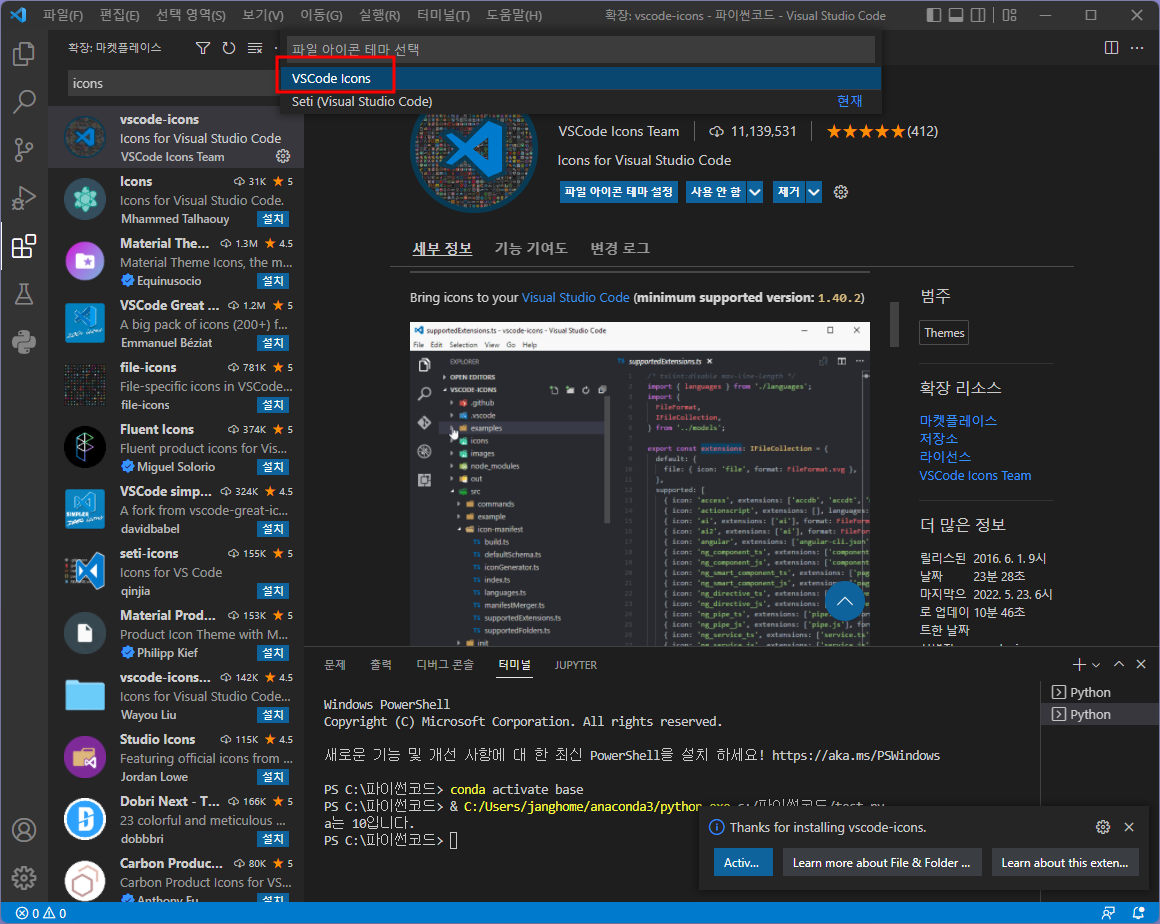Select VSCode Icons file icon theme
This screenshot has width=1160, height=924.
(581, 78)
